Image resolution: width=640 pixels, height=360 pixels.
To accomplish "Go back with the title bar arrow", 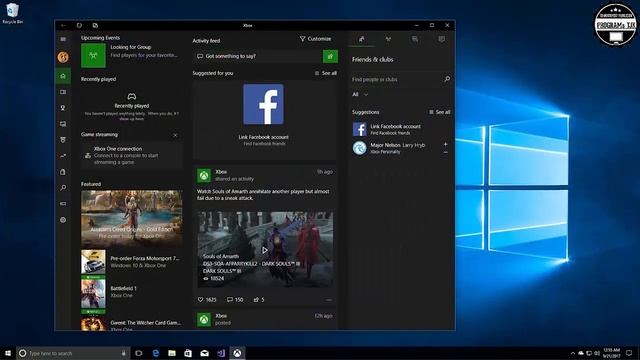I will point(63,25).
